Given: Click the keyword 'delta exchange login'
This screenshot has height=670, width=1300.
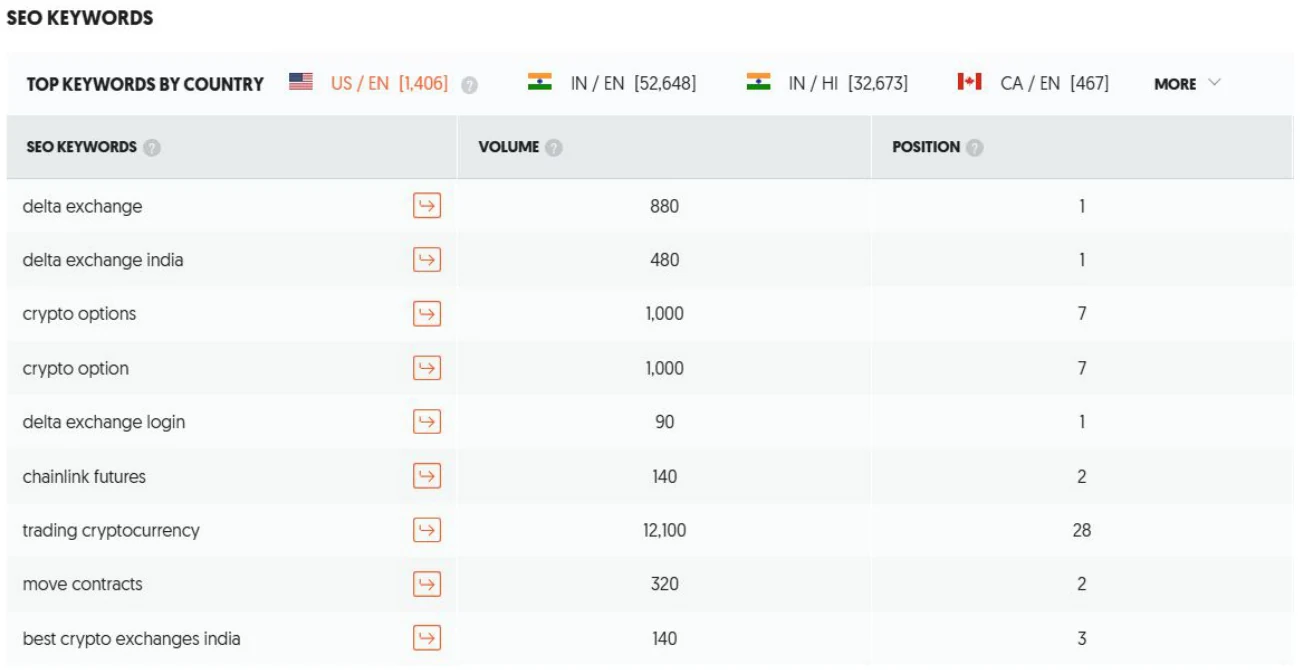Looking at the screenshot, I should 104,422.
